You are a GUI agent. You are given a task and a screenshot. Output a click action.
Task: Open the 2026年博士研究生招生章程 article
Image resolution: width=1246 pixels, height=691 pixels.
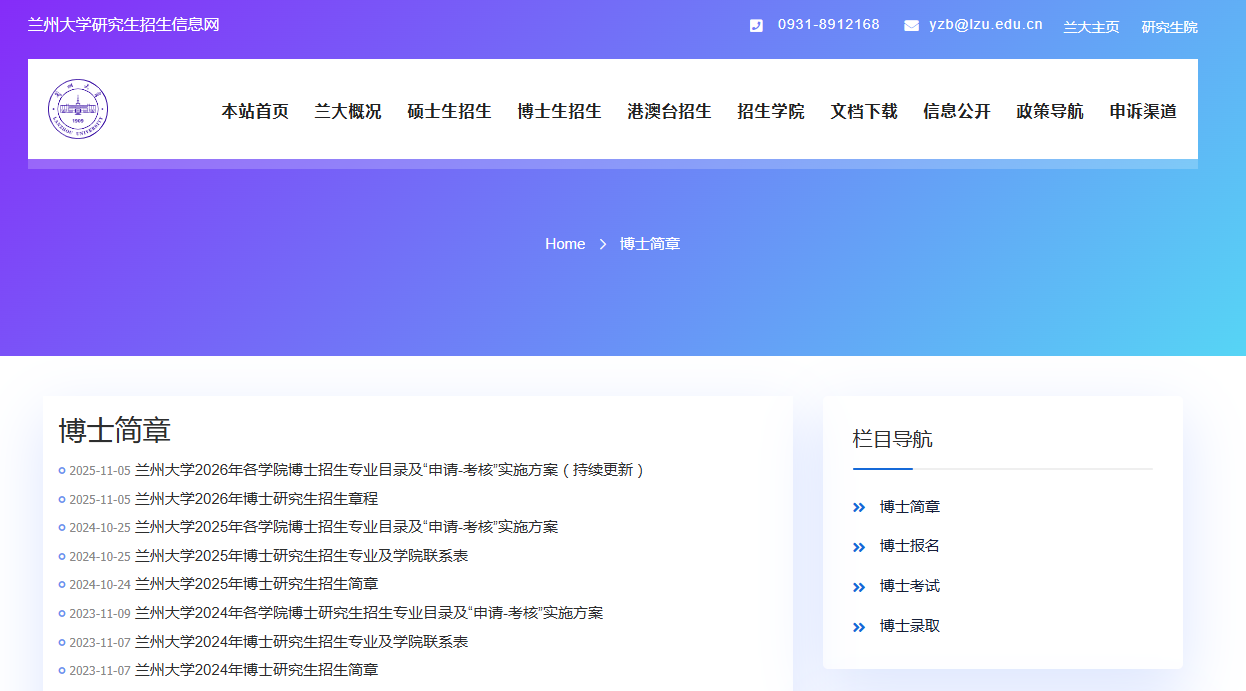[256, 499]
